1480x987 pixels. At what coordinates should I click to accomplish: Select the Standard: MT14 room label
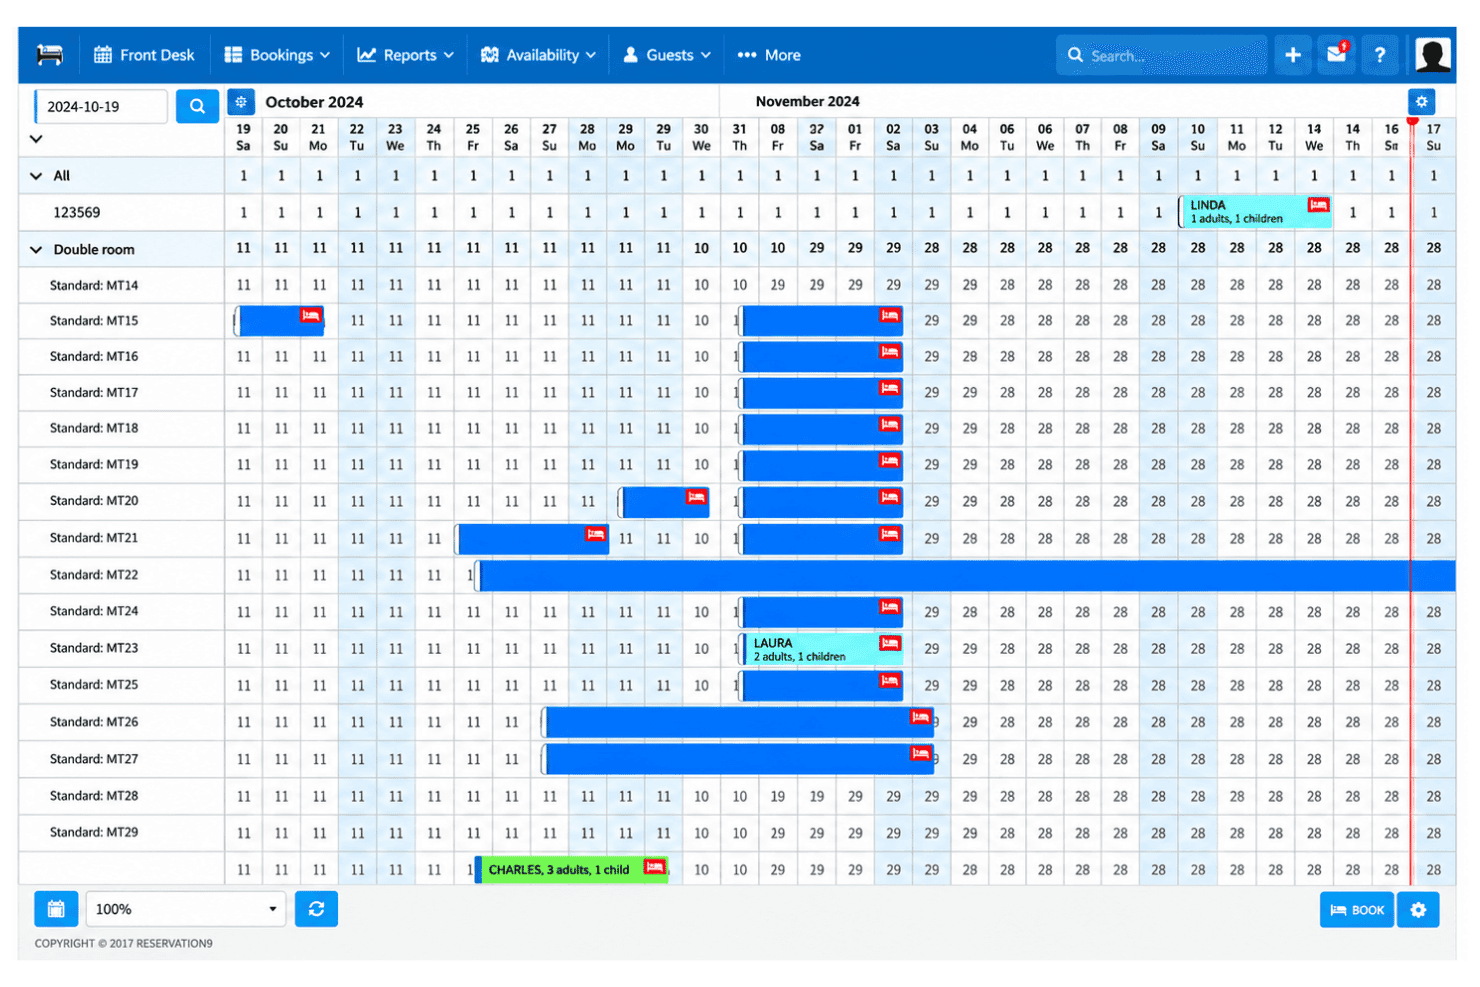[94, 285]
